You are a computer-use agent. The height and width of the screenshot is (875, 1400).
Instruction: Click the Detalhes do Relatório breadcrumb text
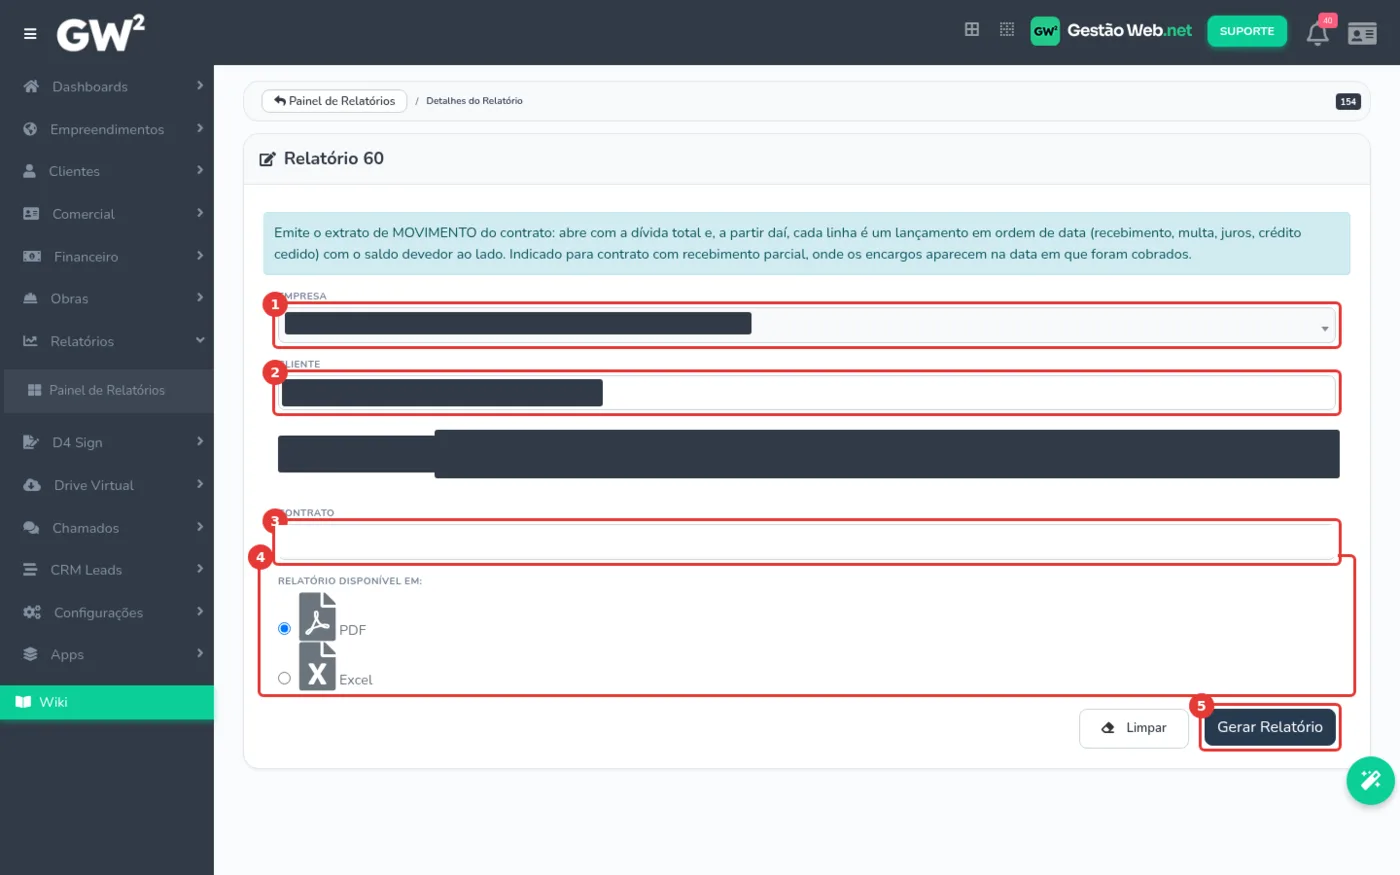coord(474,101)
